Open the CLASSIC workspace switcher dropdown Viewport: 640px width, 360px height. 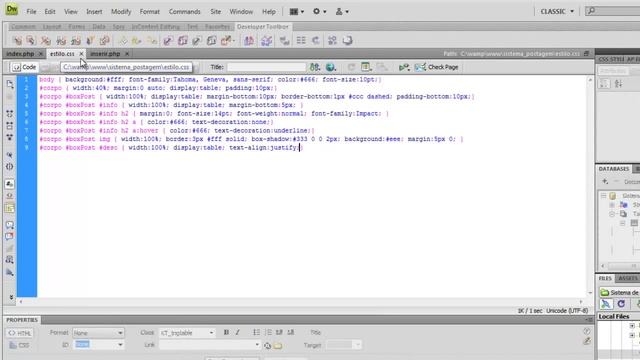coord(557,11)
